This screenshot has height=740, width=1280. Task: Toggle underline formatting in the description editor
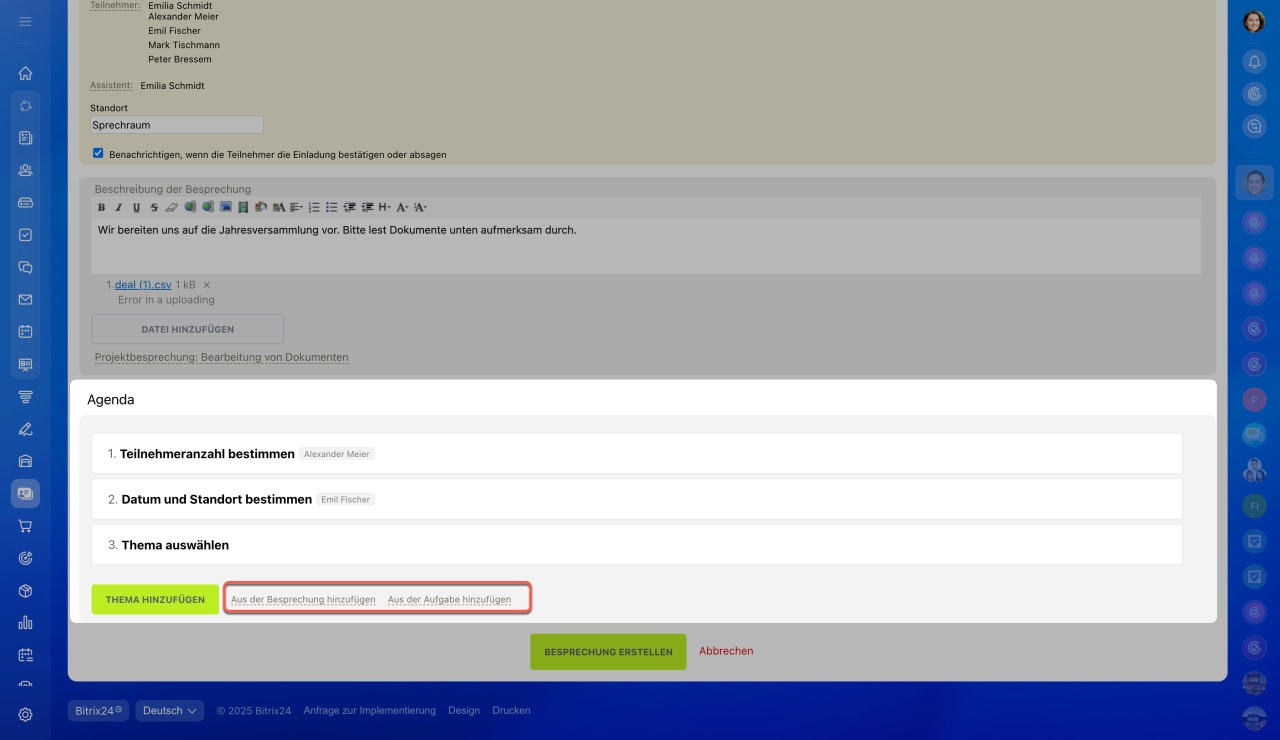136,207
